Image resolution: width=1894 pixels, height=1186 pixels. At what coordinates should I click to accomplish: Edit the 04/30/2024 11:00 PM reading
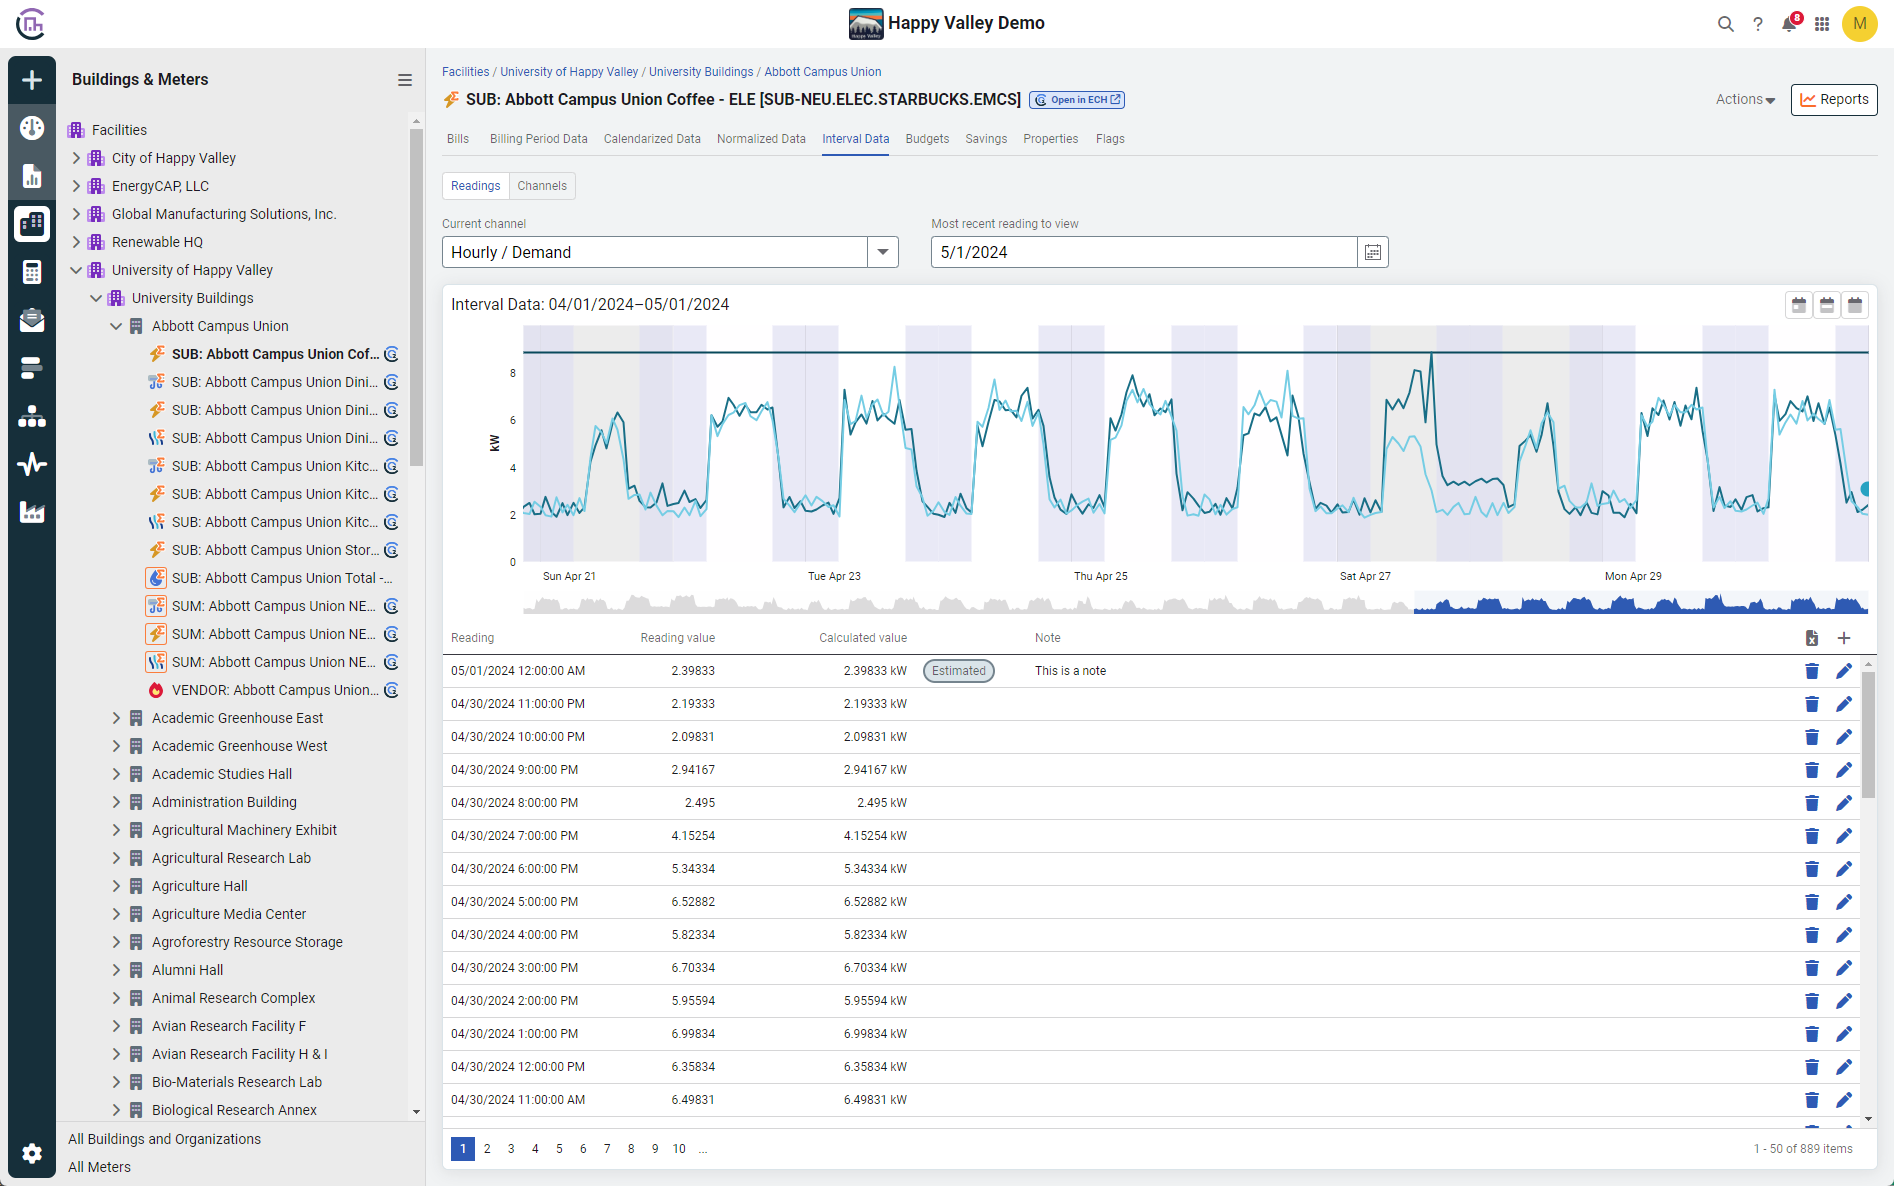pos(1844,704)
